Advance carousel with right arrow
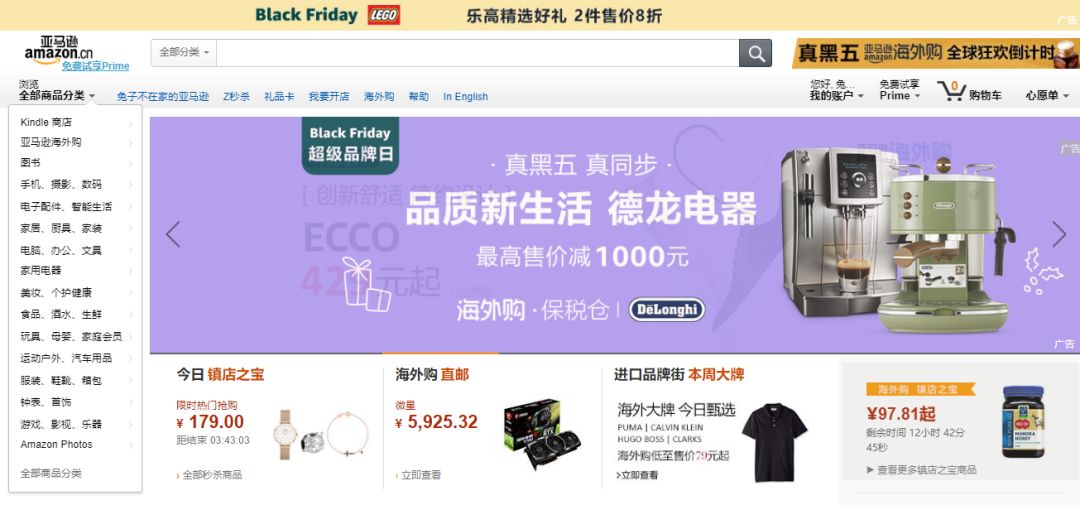The width and height of the screenshot is (1080, 505). pyautogui.click(x=1059, y=234)
